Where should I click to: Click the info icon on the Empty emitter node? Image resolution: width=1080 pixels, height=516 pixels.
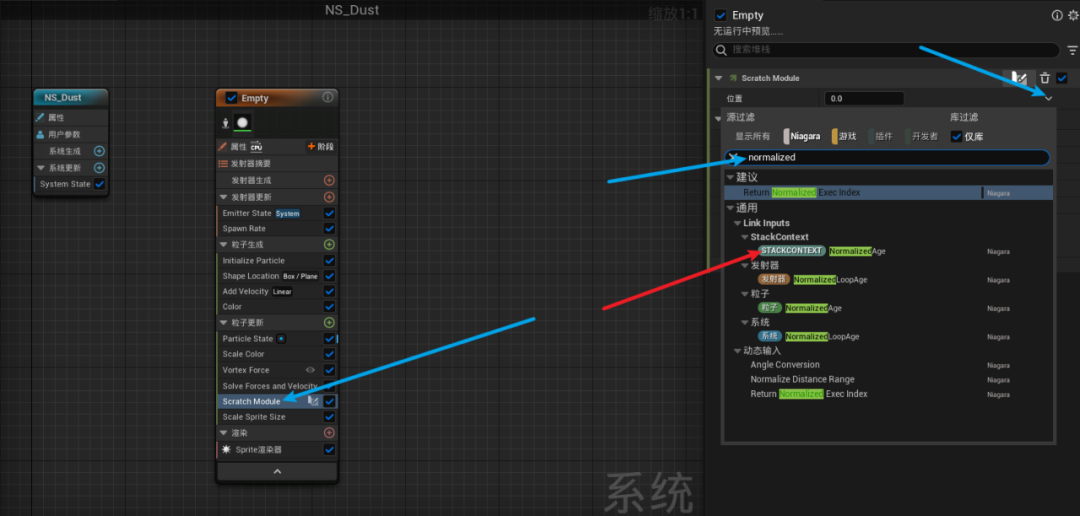coord(328,98)
